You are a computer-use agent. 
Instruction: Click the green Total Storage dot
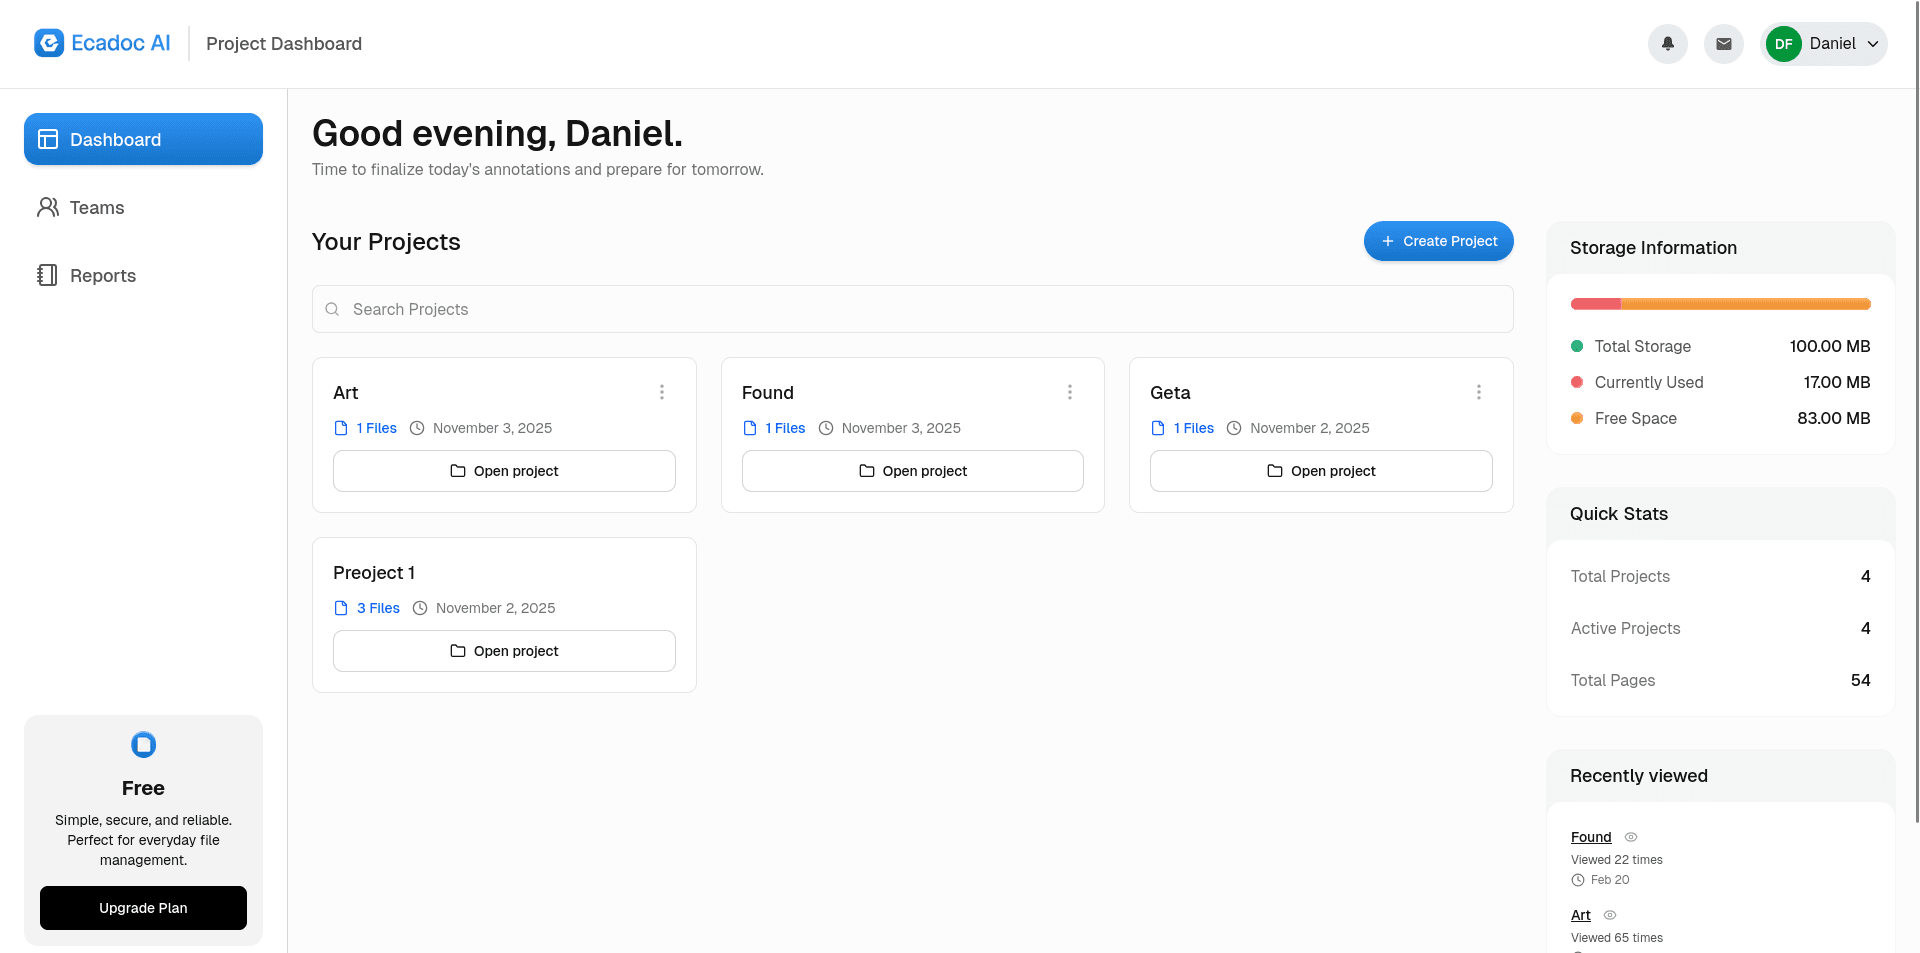click(1577, 346)
